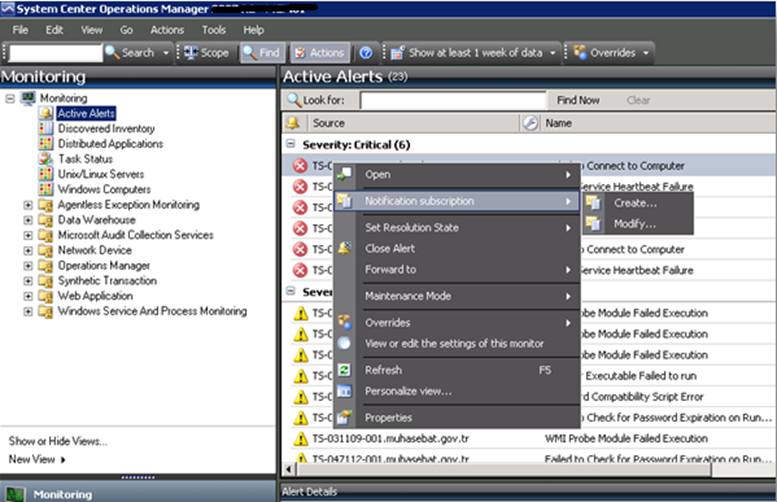Image resolution: width=777 pixels, height=502 pixels.
Task: Click critical error icon of first alert row
Action: pyautogui.click(x=300, y=166)
